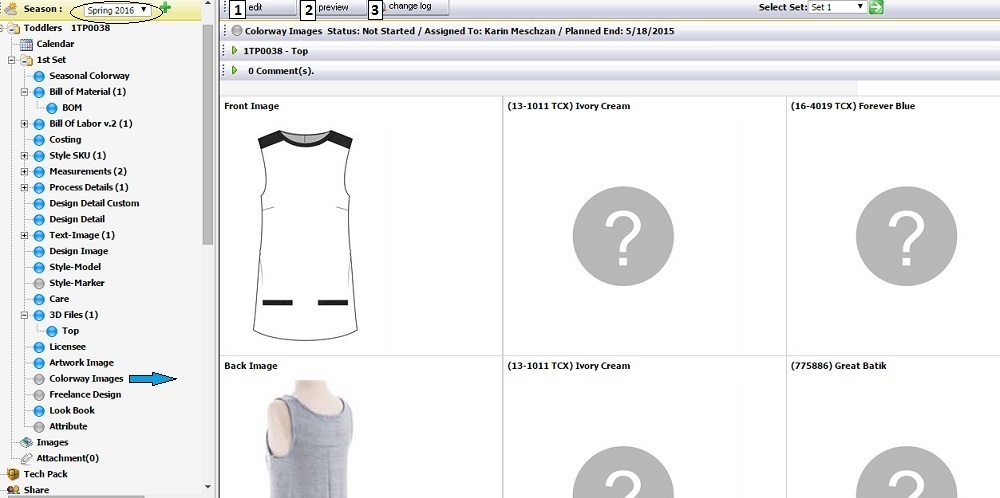
Task: Open Design Detail Custom
Action: point(94,203)
